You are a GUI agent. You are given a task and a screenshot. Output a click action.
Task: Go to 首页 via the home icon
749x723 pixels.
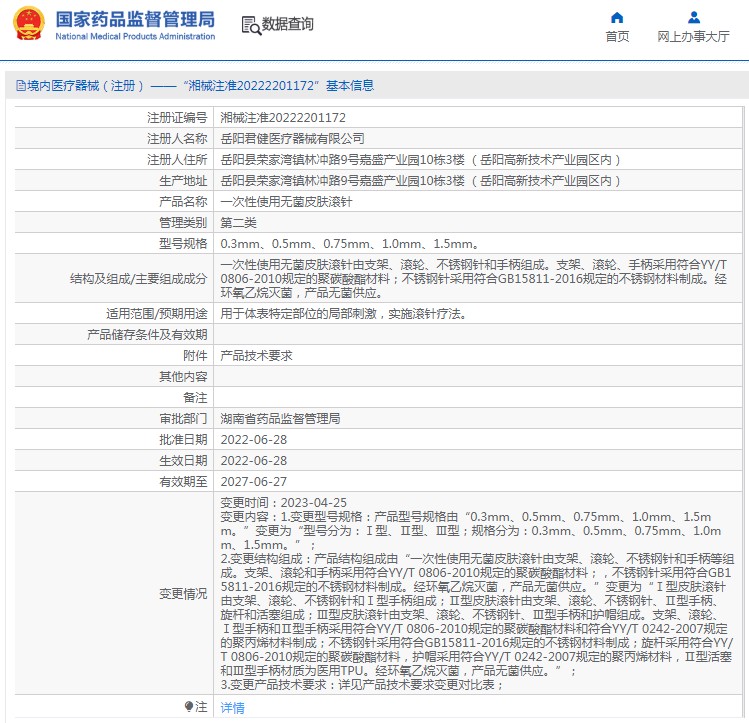[617, 18]
